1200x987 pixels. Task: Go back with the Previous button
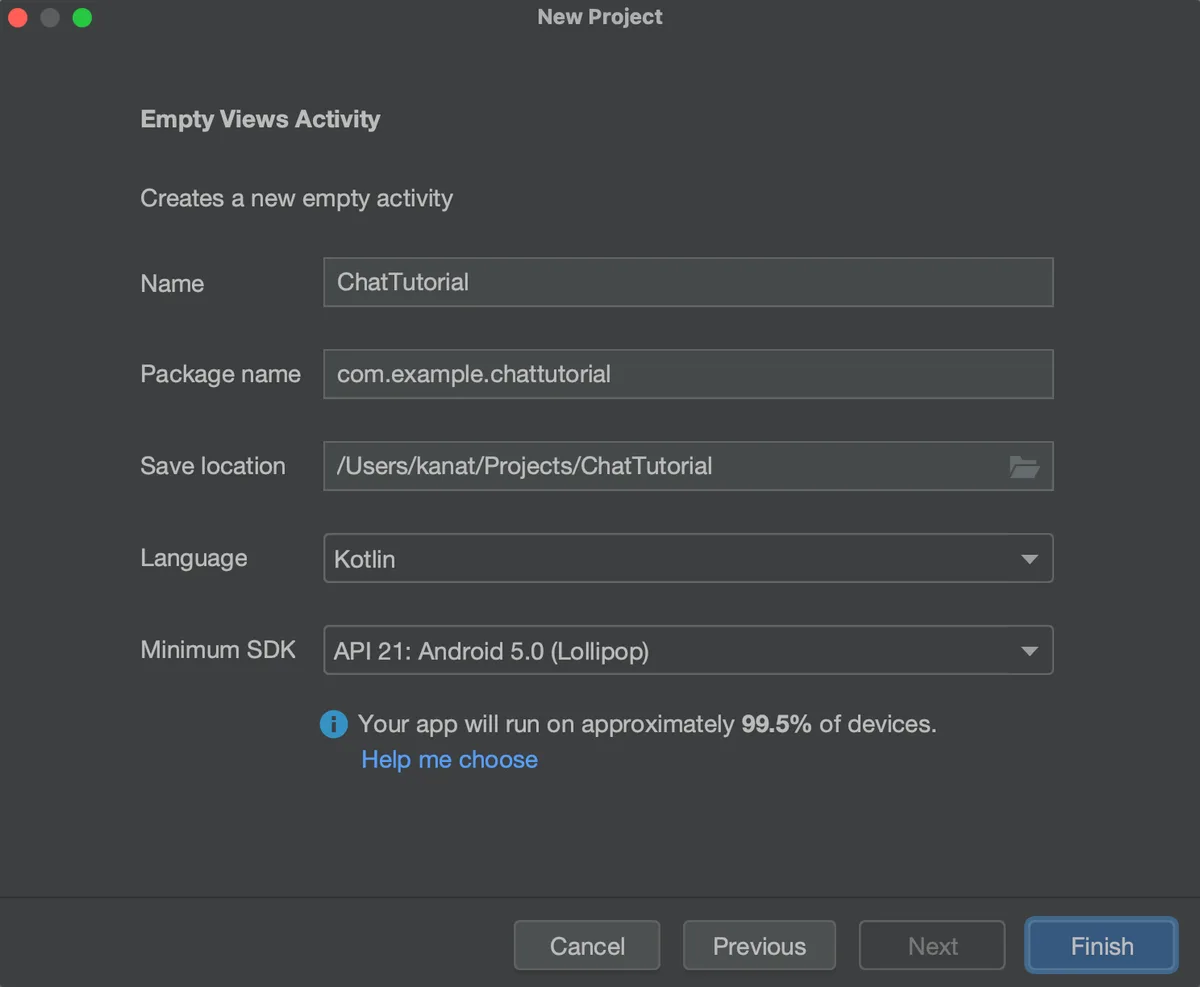point(759,946)
